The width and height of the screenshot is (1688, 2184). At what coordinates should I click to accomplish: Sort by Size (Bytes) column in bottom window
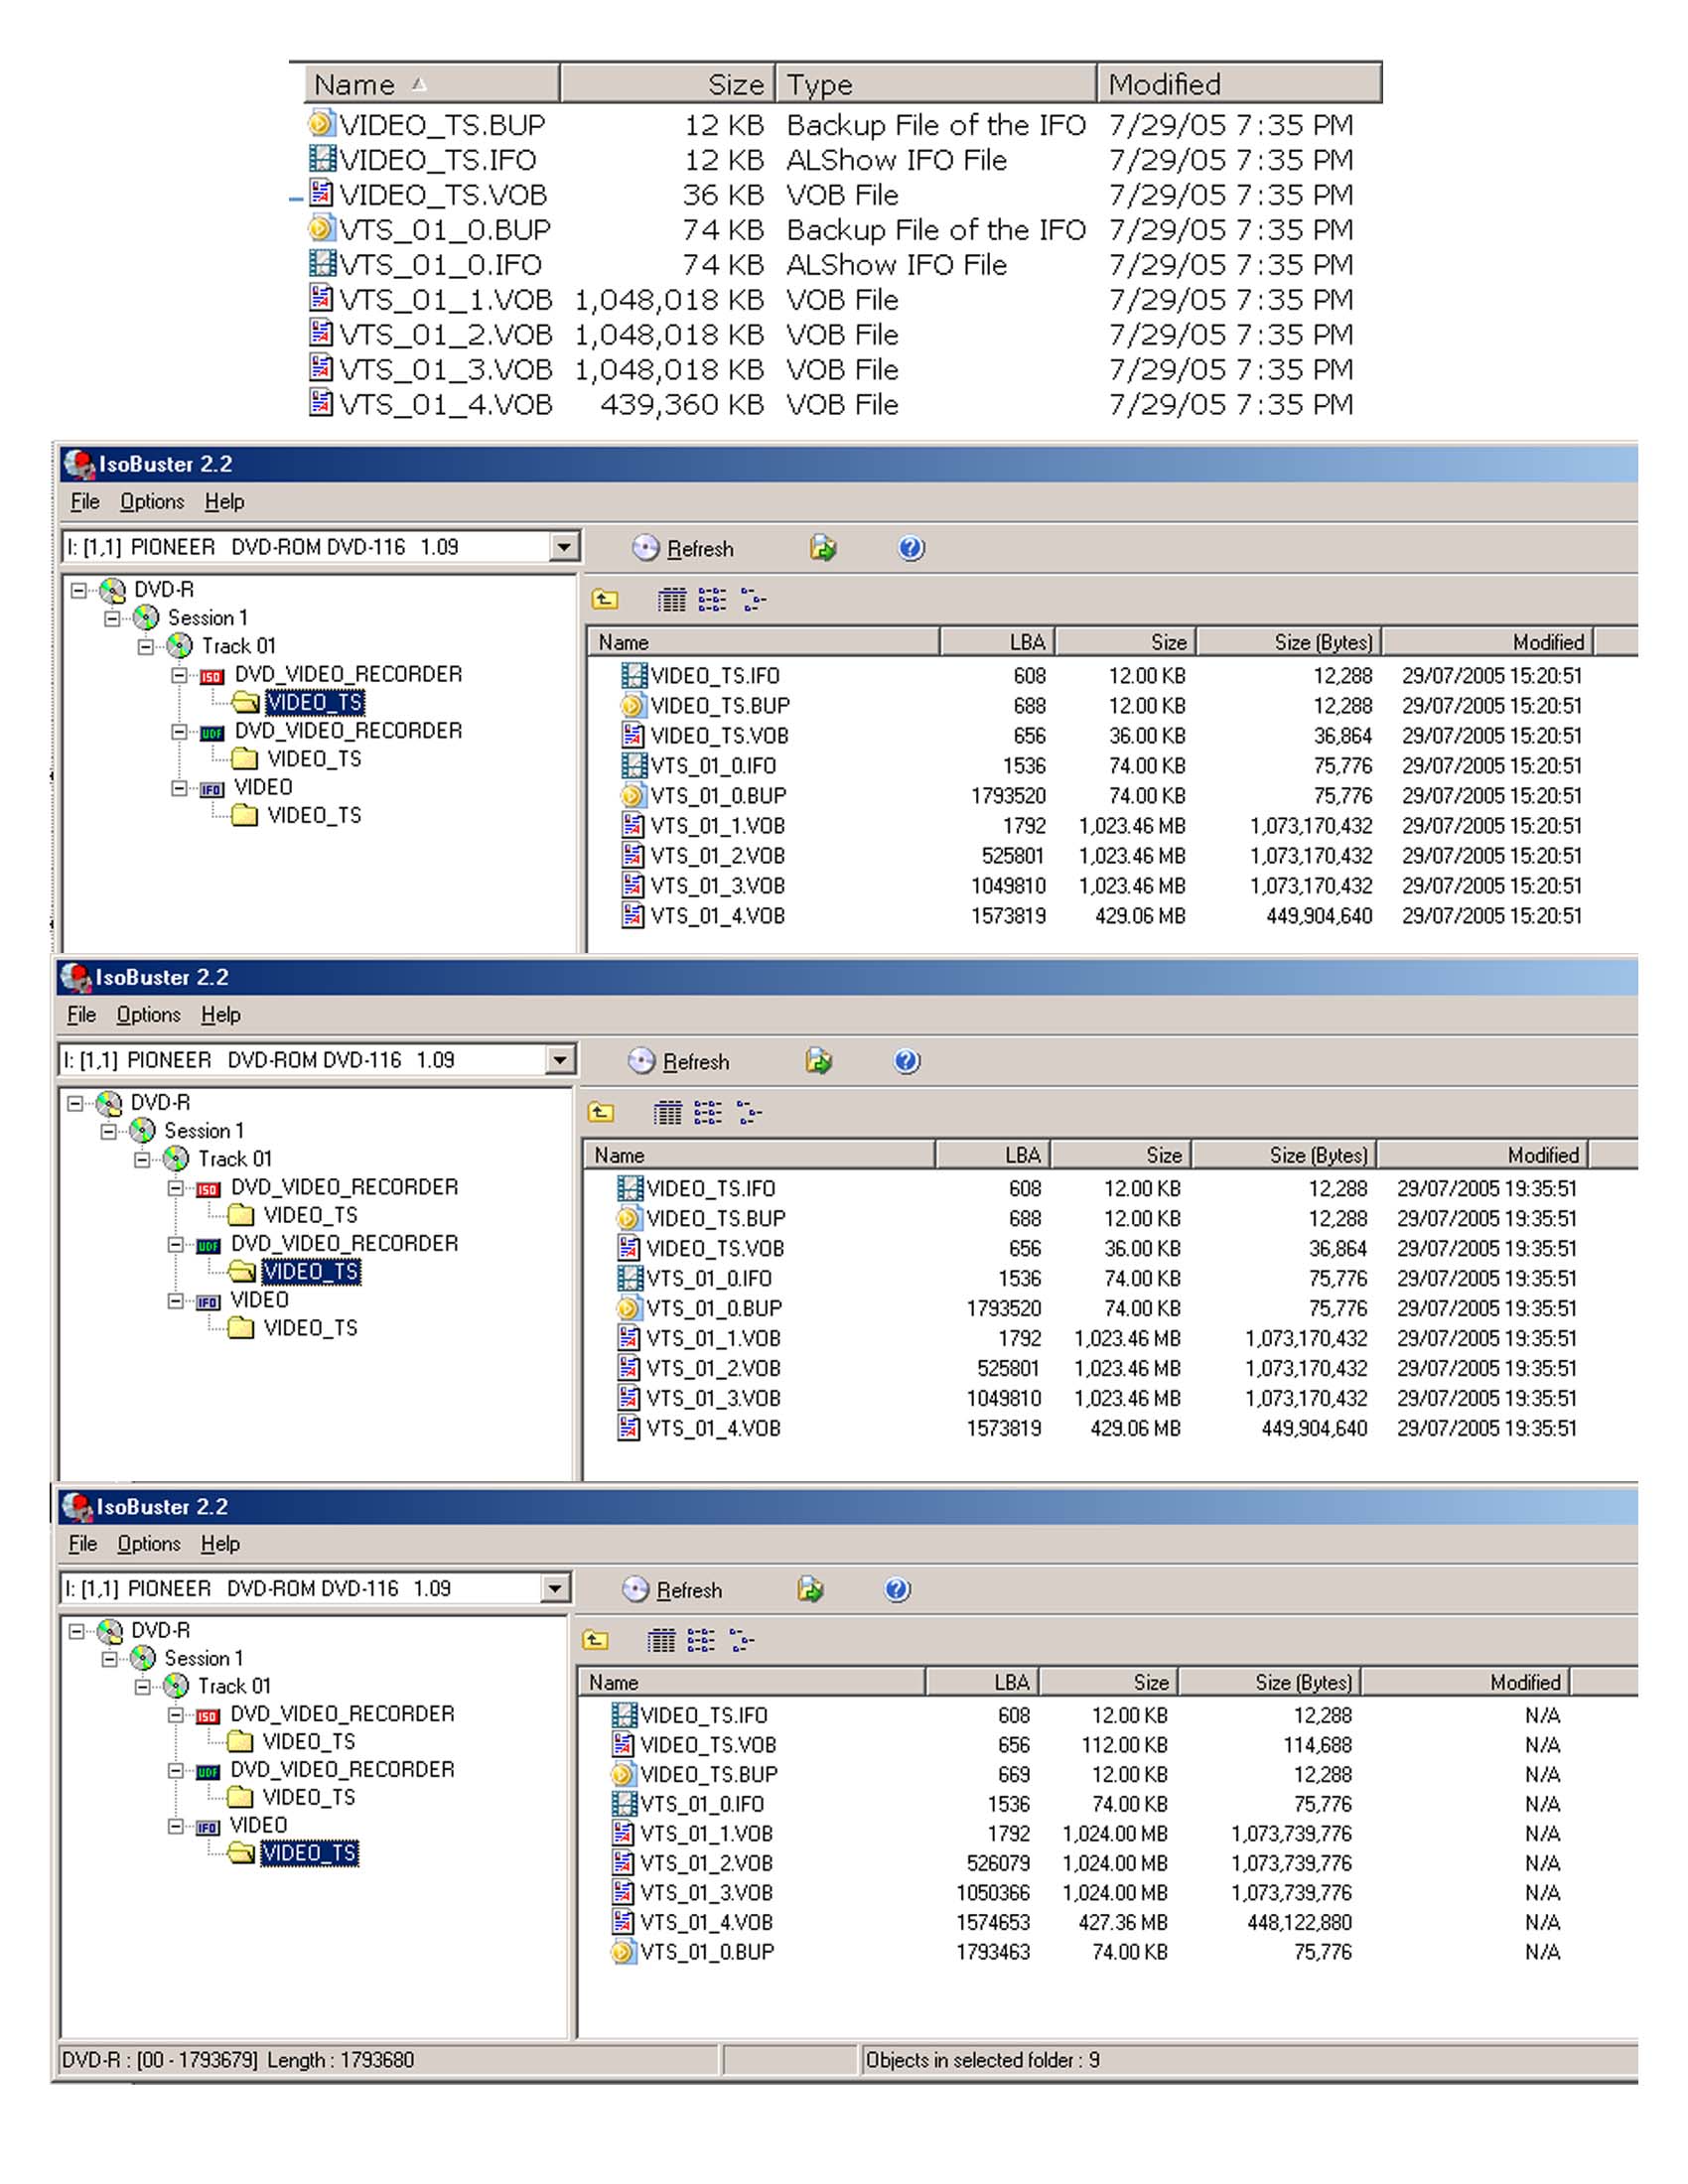1270,1683
